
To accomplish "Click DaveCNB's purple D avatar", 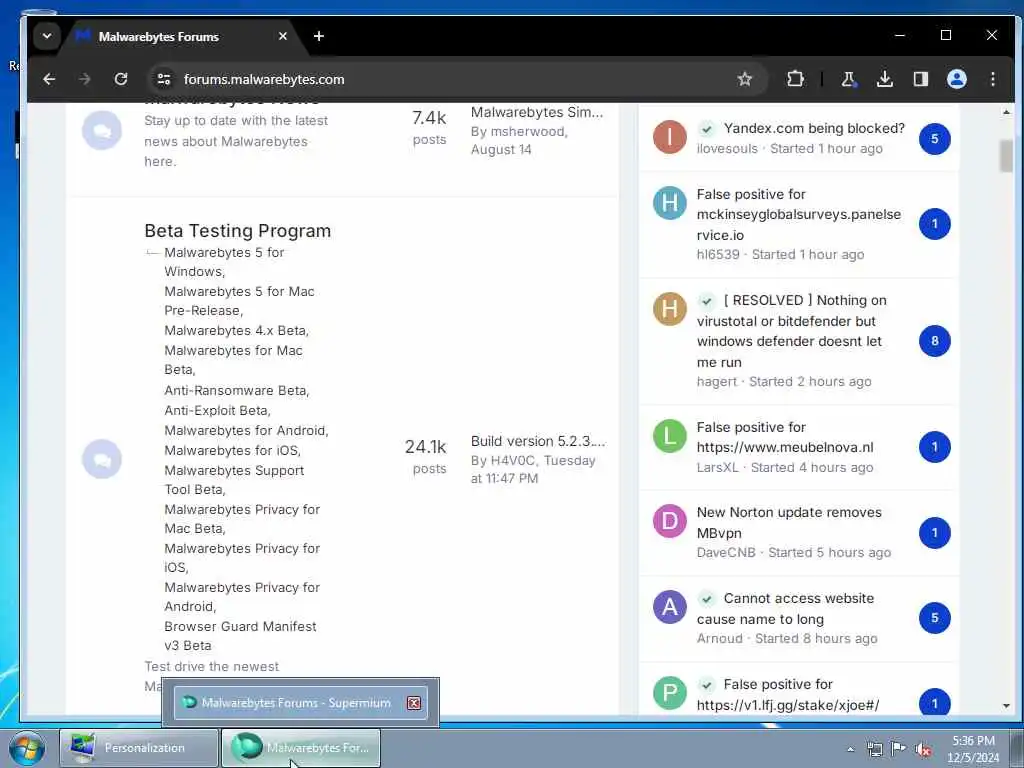I will [669, 521].
